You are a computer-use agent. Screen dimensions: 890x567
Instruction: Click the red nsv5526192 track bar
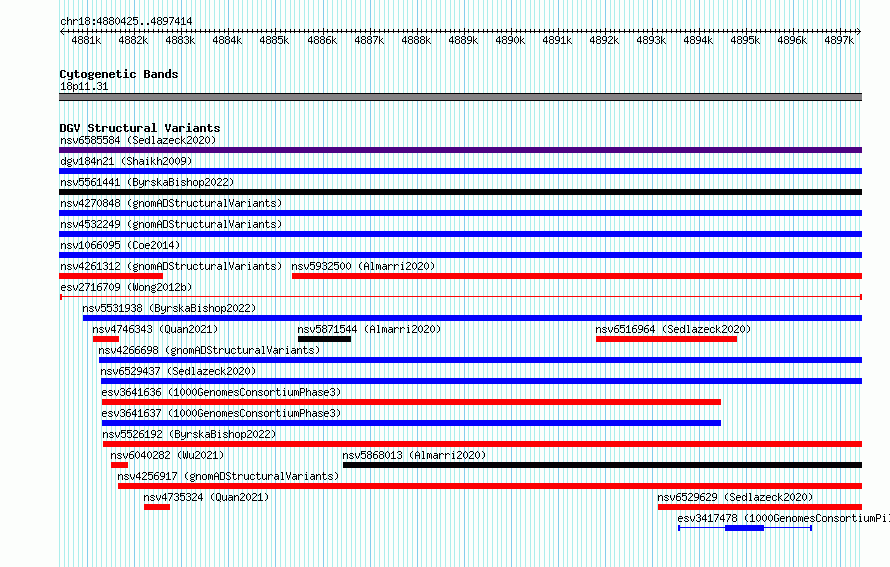coord(482,444)
